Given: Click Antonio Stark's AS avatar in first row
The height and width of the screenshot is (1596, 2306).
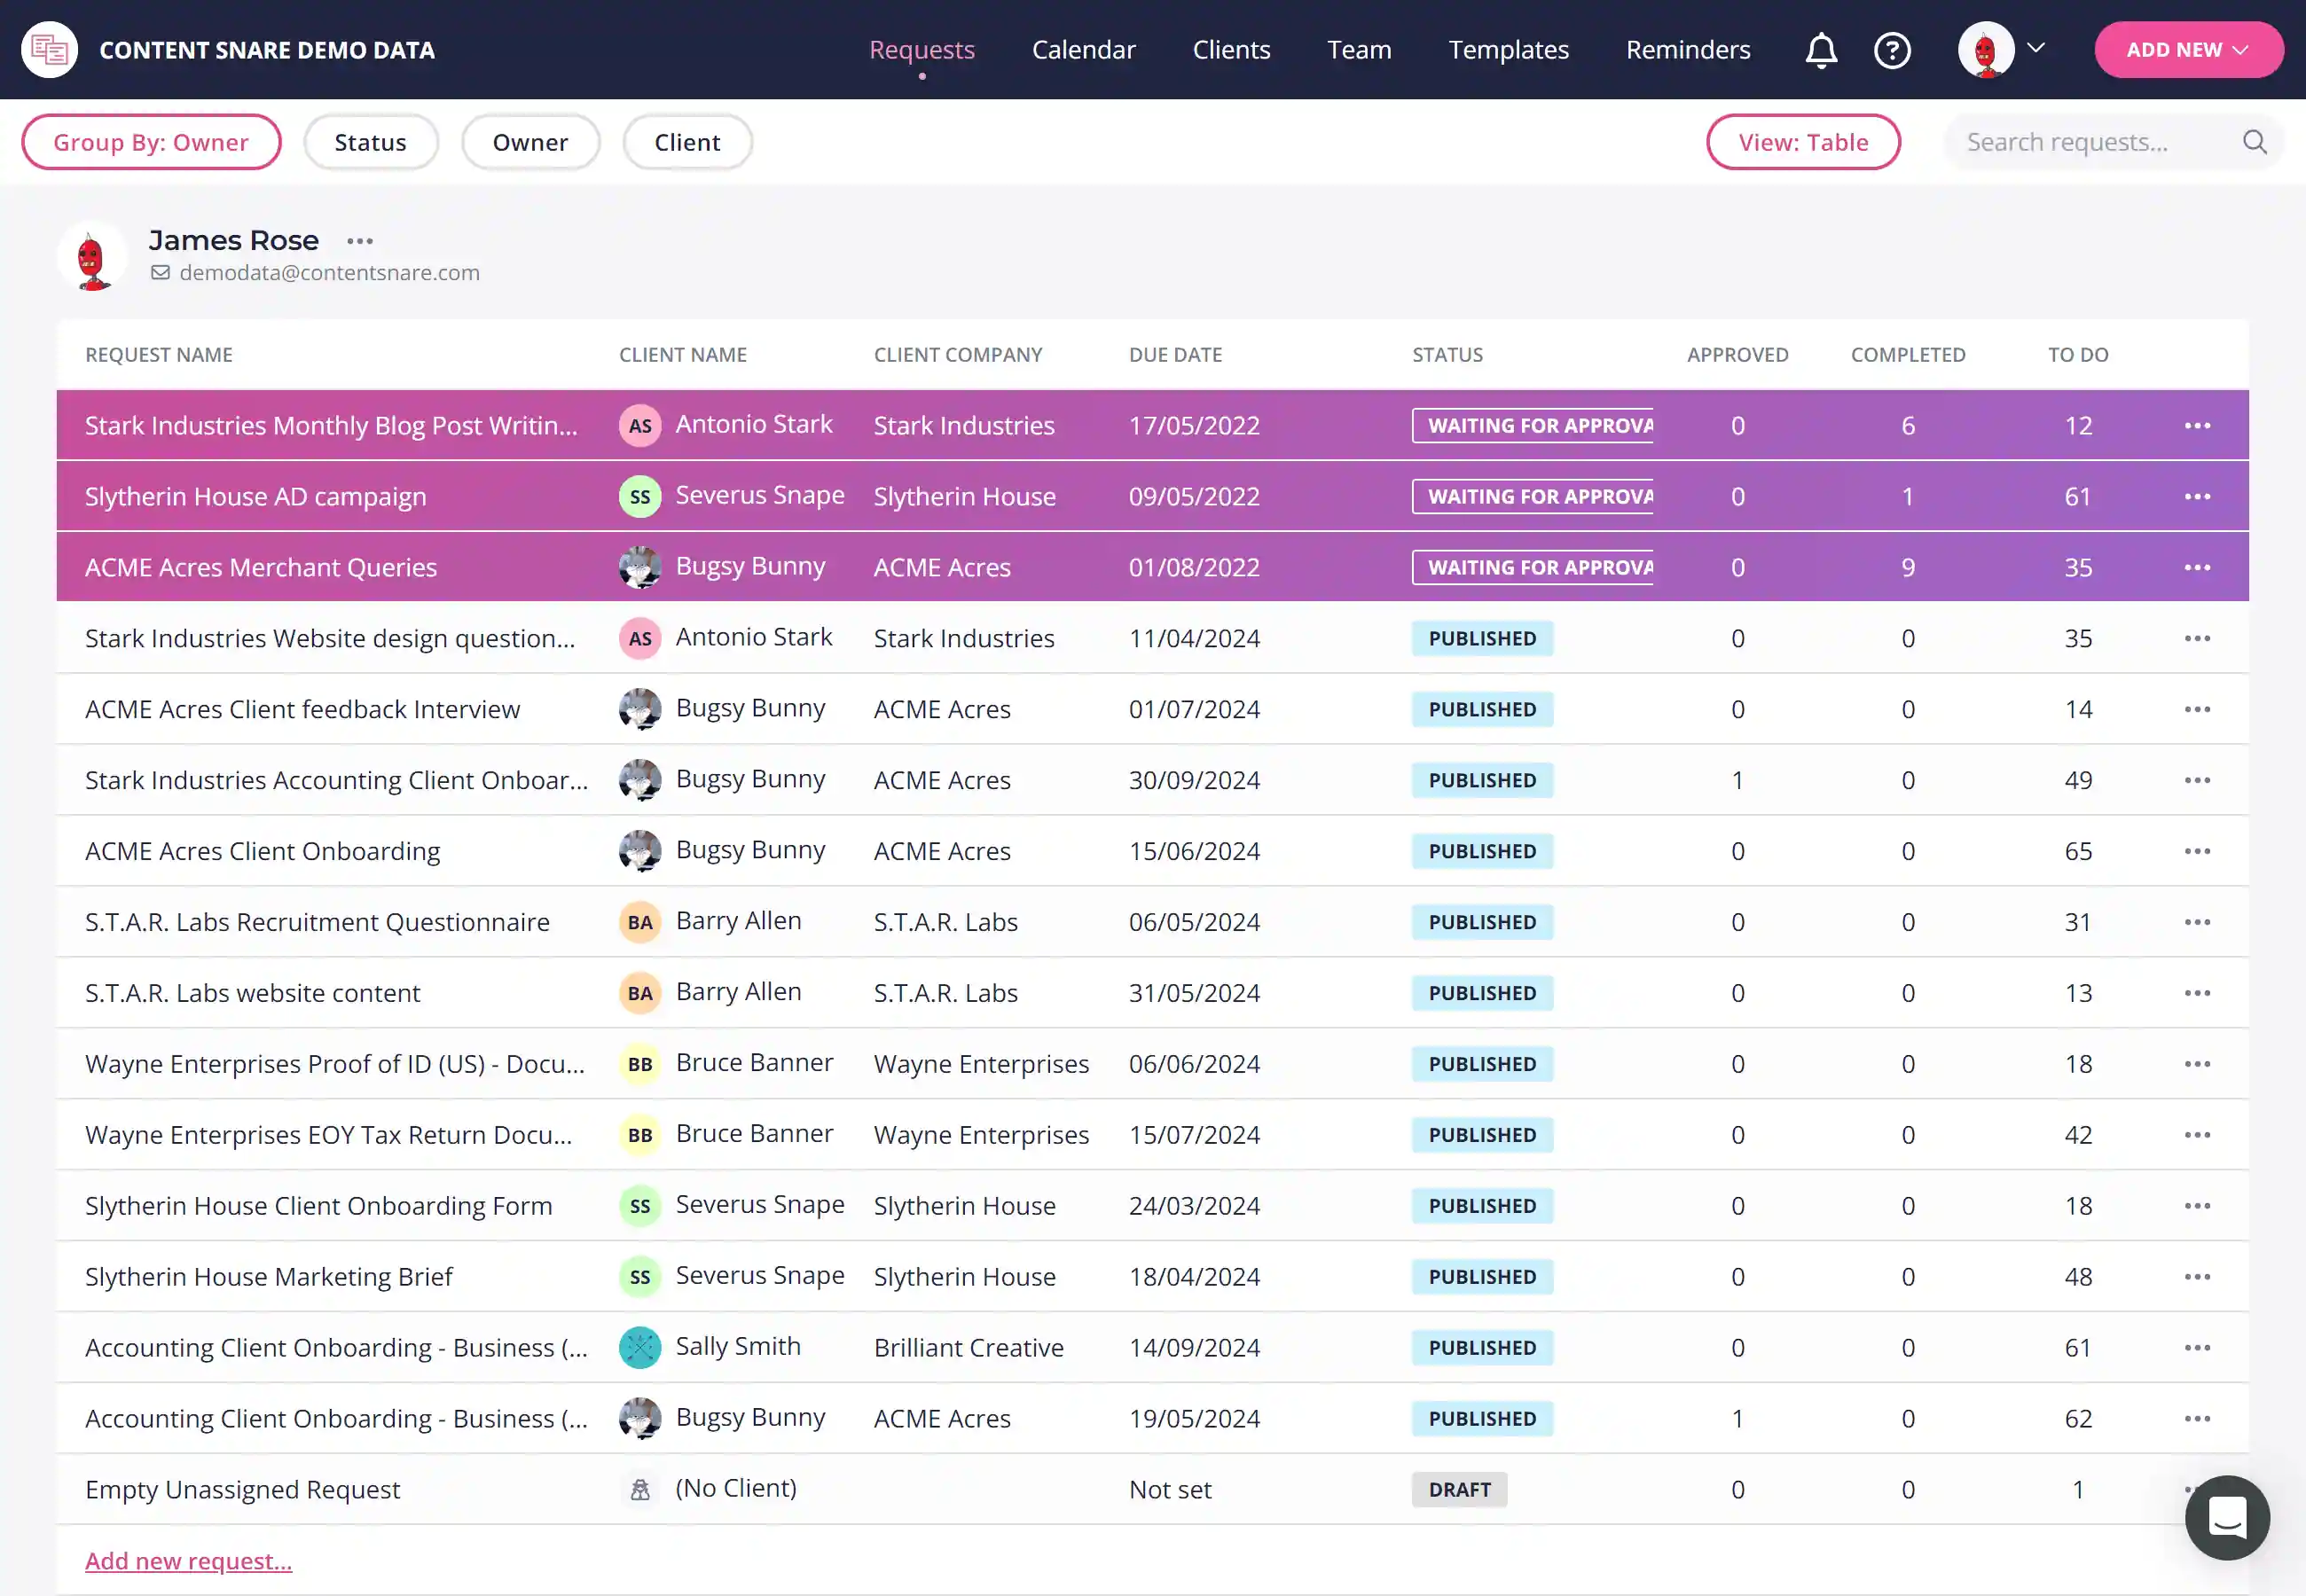Looking at the screenshot, I should click(x=640, y=426).
